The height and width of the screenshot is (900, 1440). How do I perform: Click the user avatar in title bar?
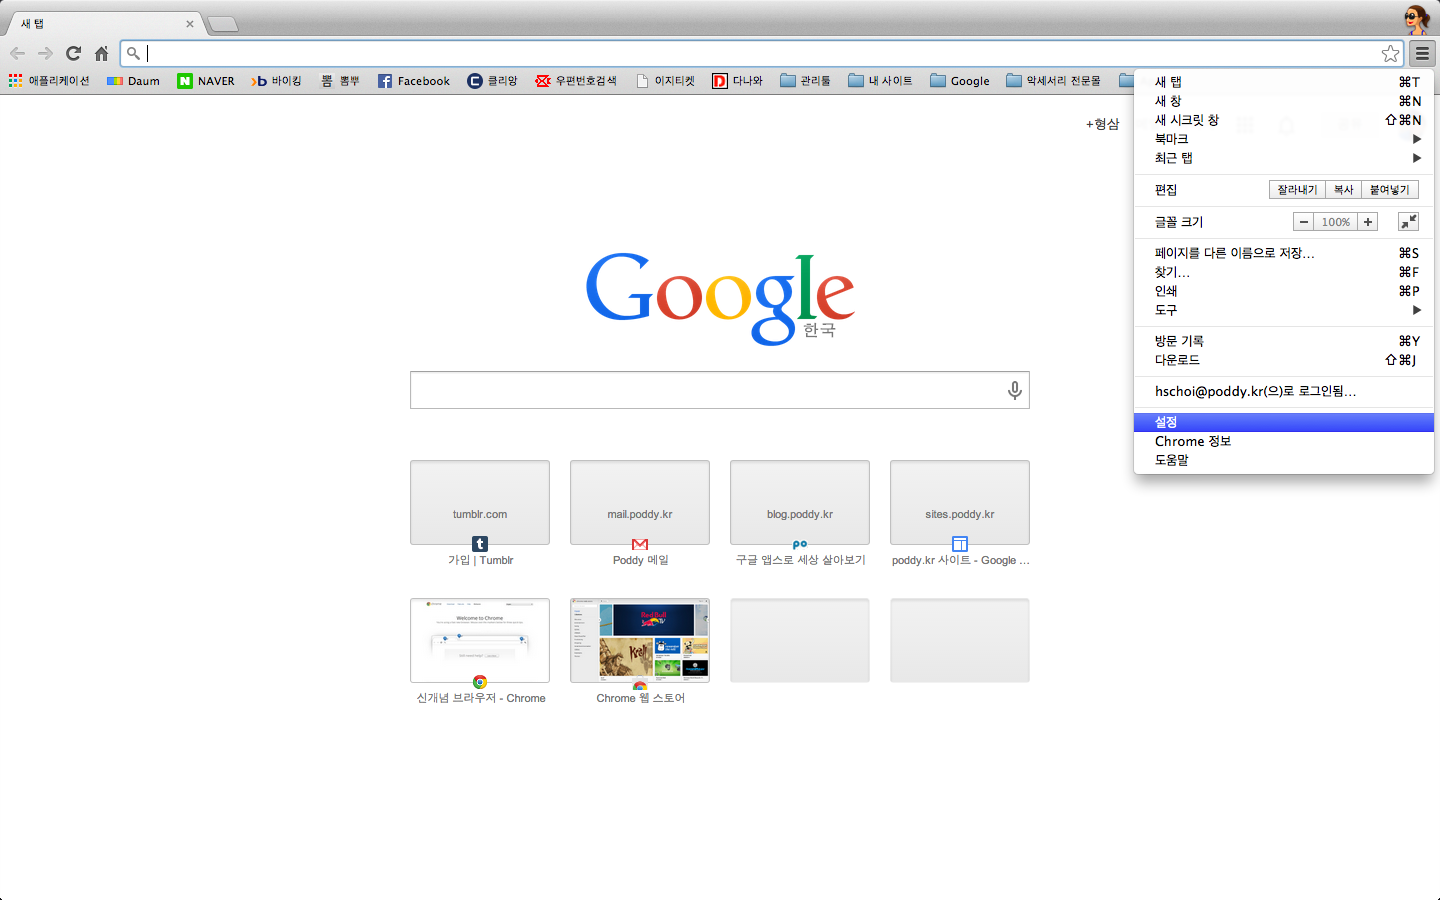(x=1416, y=19)
